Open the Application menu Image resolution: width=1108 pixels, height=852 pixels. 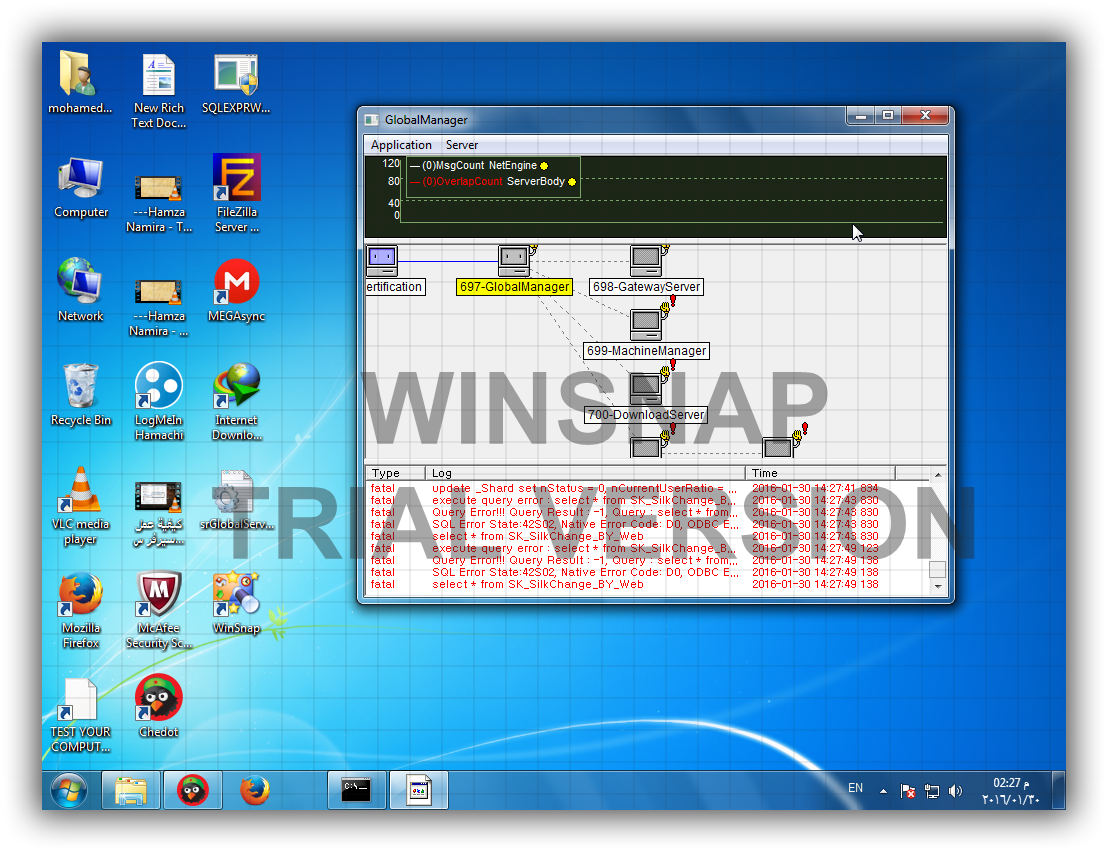click(x=401, y=145)
